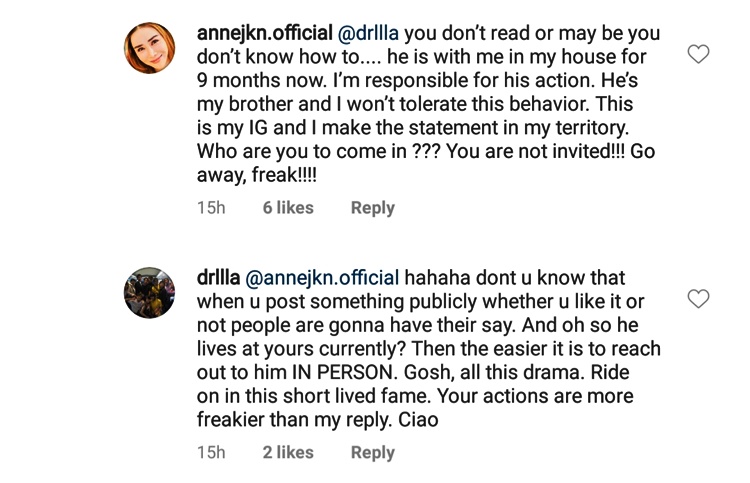Reply to annejkn.official's comment
The width and height of the screenshot is (750, 483).
[x=372, y=208]
